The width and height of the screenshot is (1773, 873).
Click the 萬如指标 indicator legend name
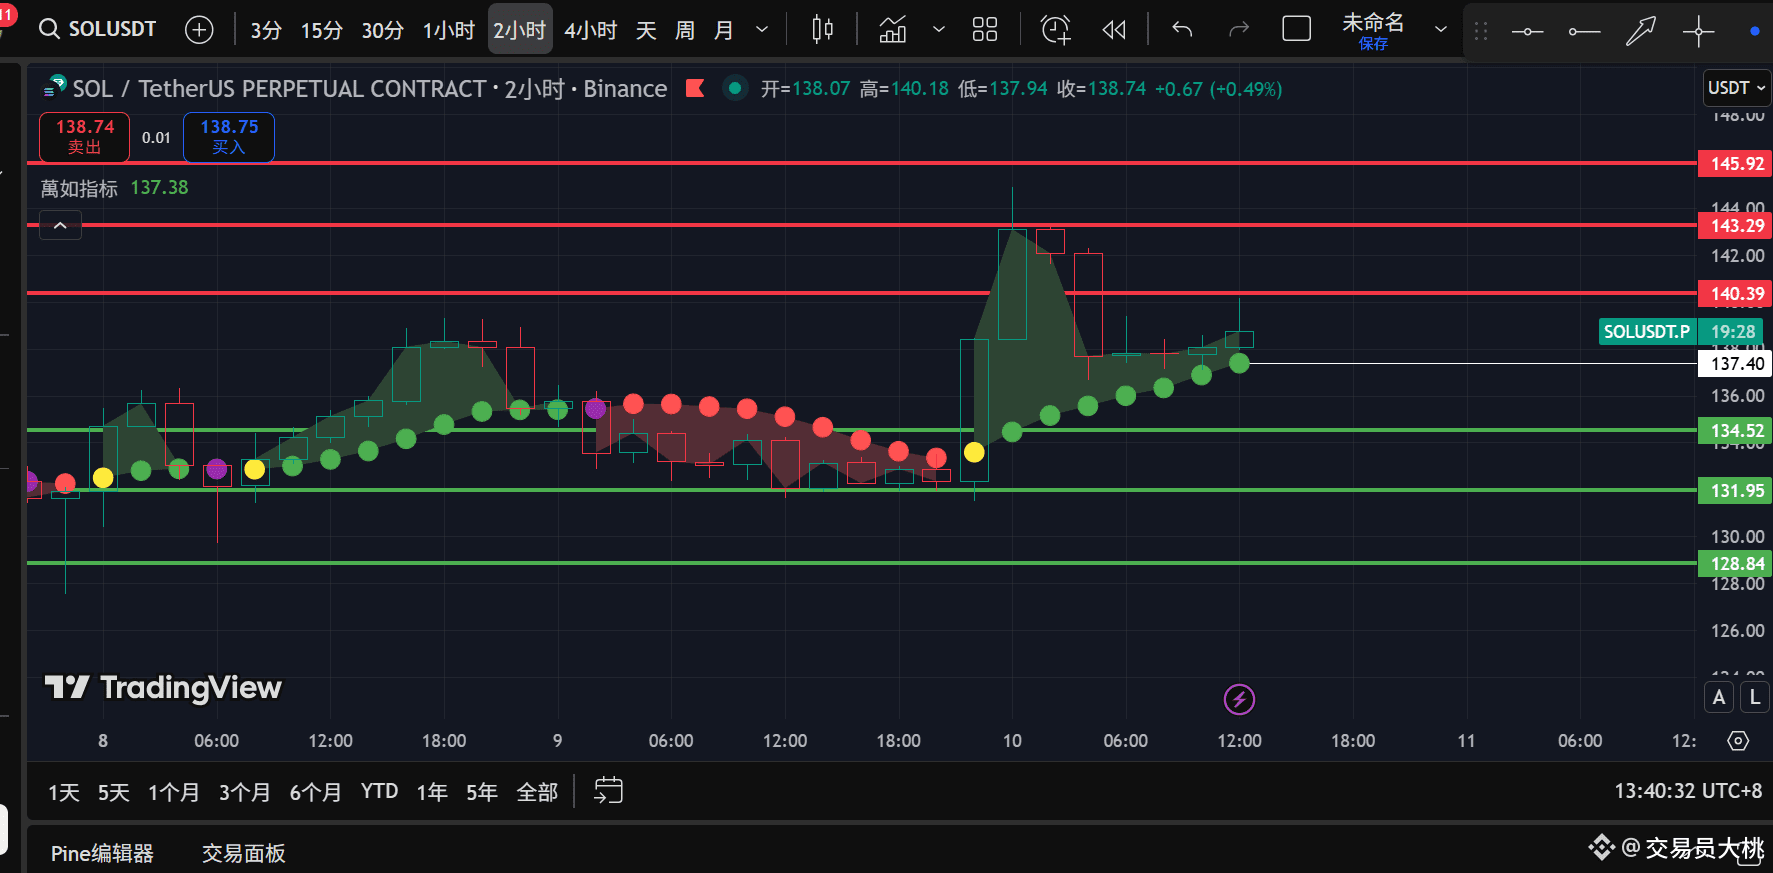coord(79,188)
